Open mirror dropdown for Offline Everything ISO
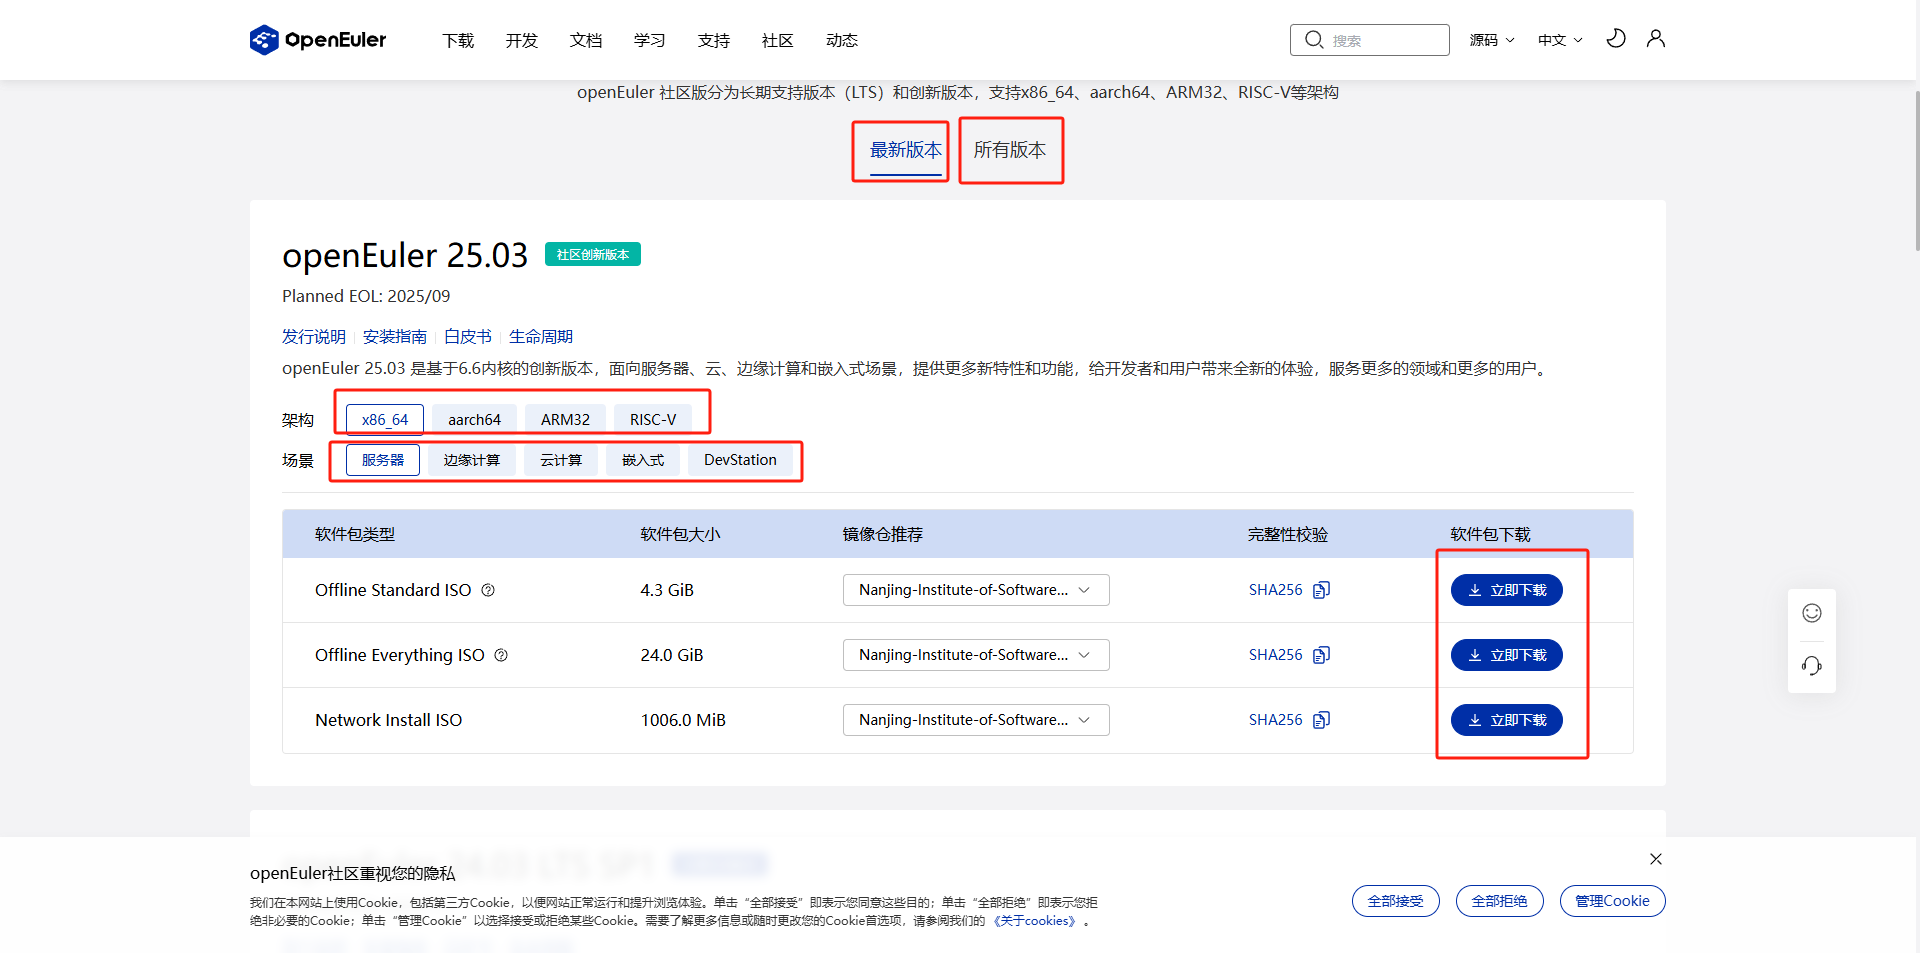Viewport: 1920px width, 953px height. click(976, 655)
